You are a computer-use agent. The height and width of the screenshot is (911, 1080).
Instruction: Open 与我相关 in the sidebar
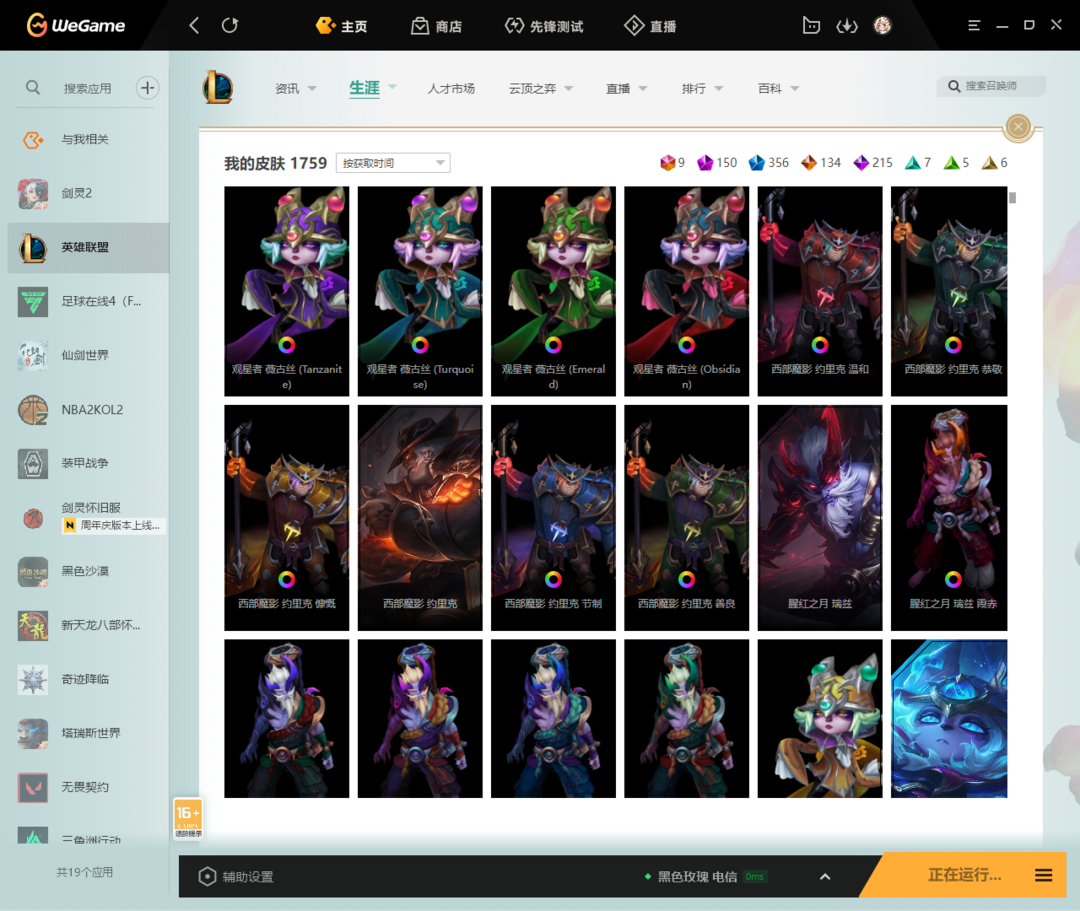pos(88,140)
